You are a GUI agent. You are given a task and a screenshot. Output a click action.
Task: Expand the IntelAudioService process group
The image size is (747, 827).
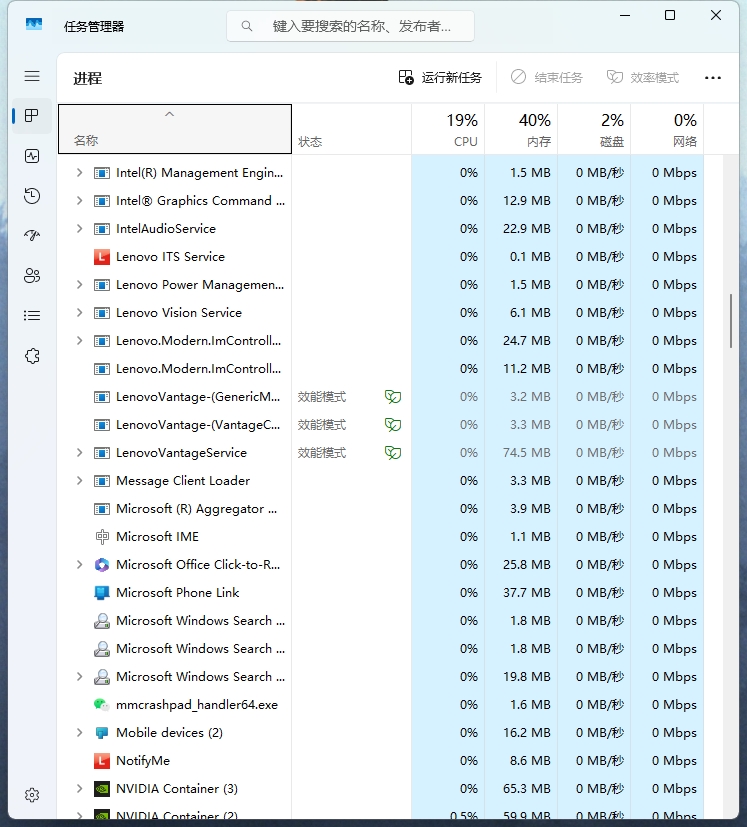79,228
